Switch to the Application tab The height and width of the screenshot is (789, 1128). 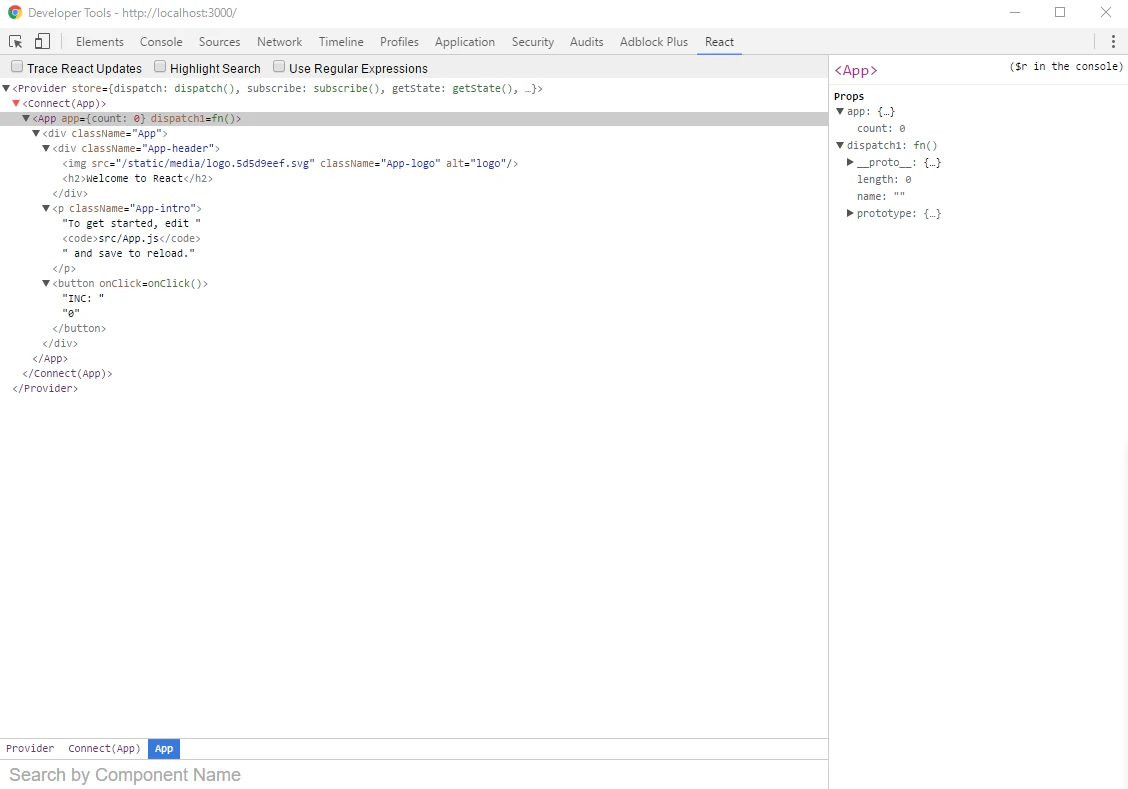(x=465, y=42)
